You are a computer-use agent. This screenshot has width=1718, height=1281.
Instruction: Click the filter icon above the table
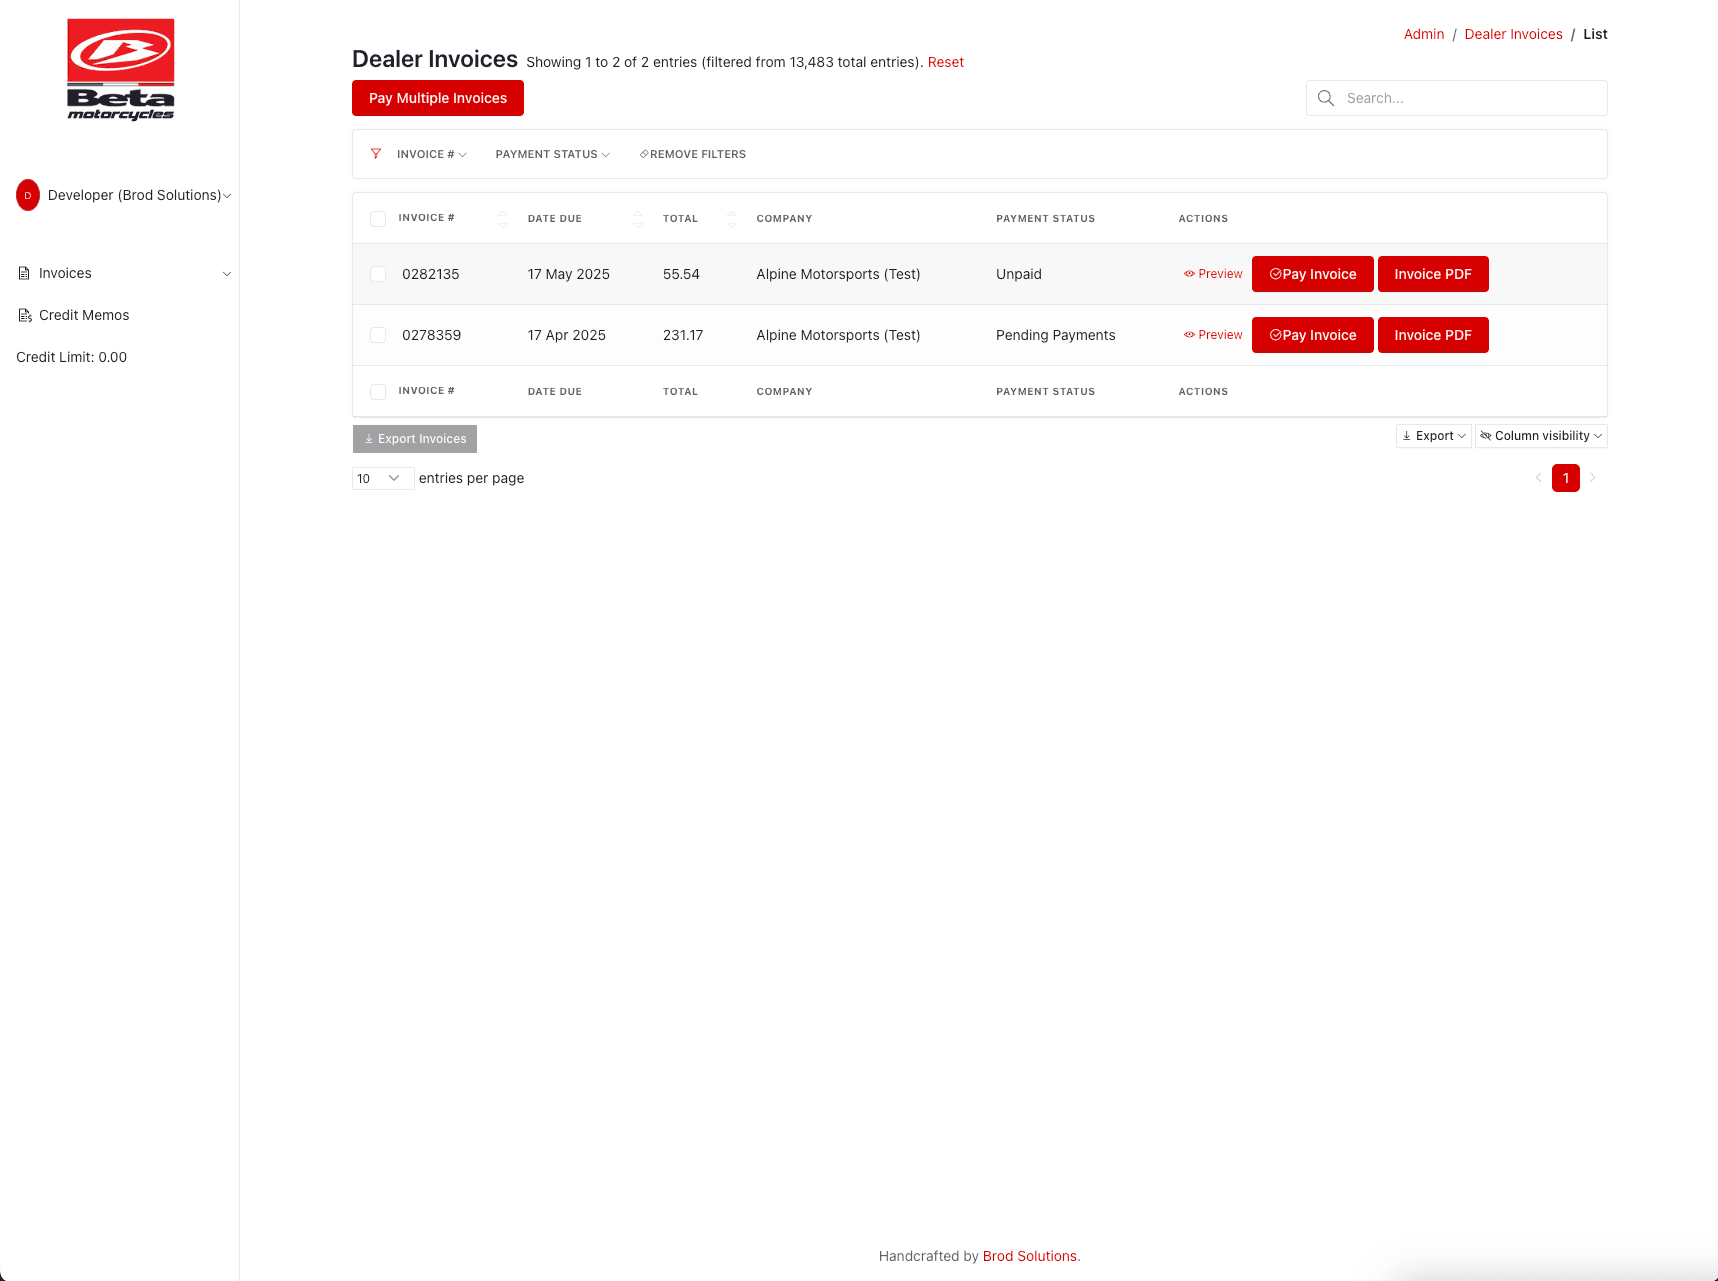[x=376, y=154]
